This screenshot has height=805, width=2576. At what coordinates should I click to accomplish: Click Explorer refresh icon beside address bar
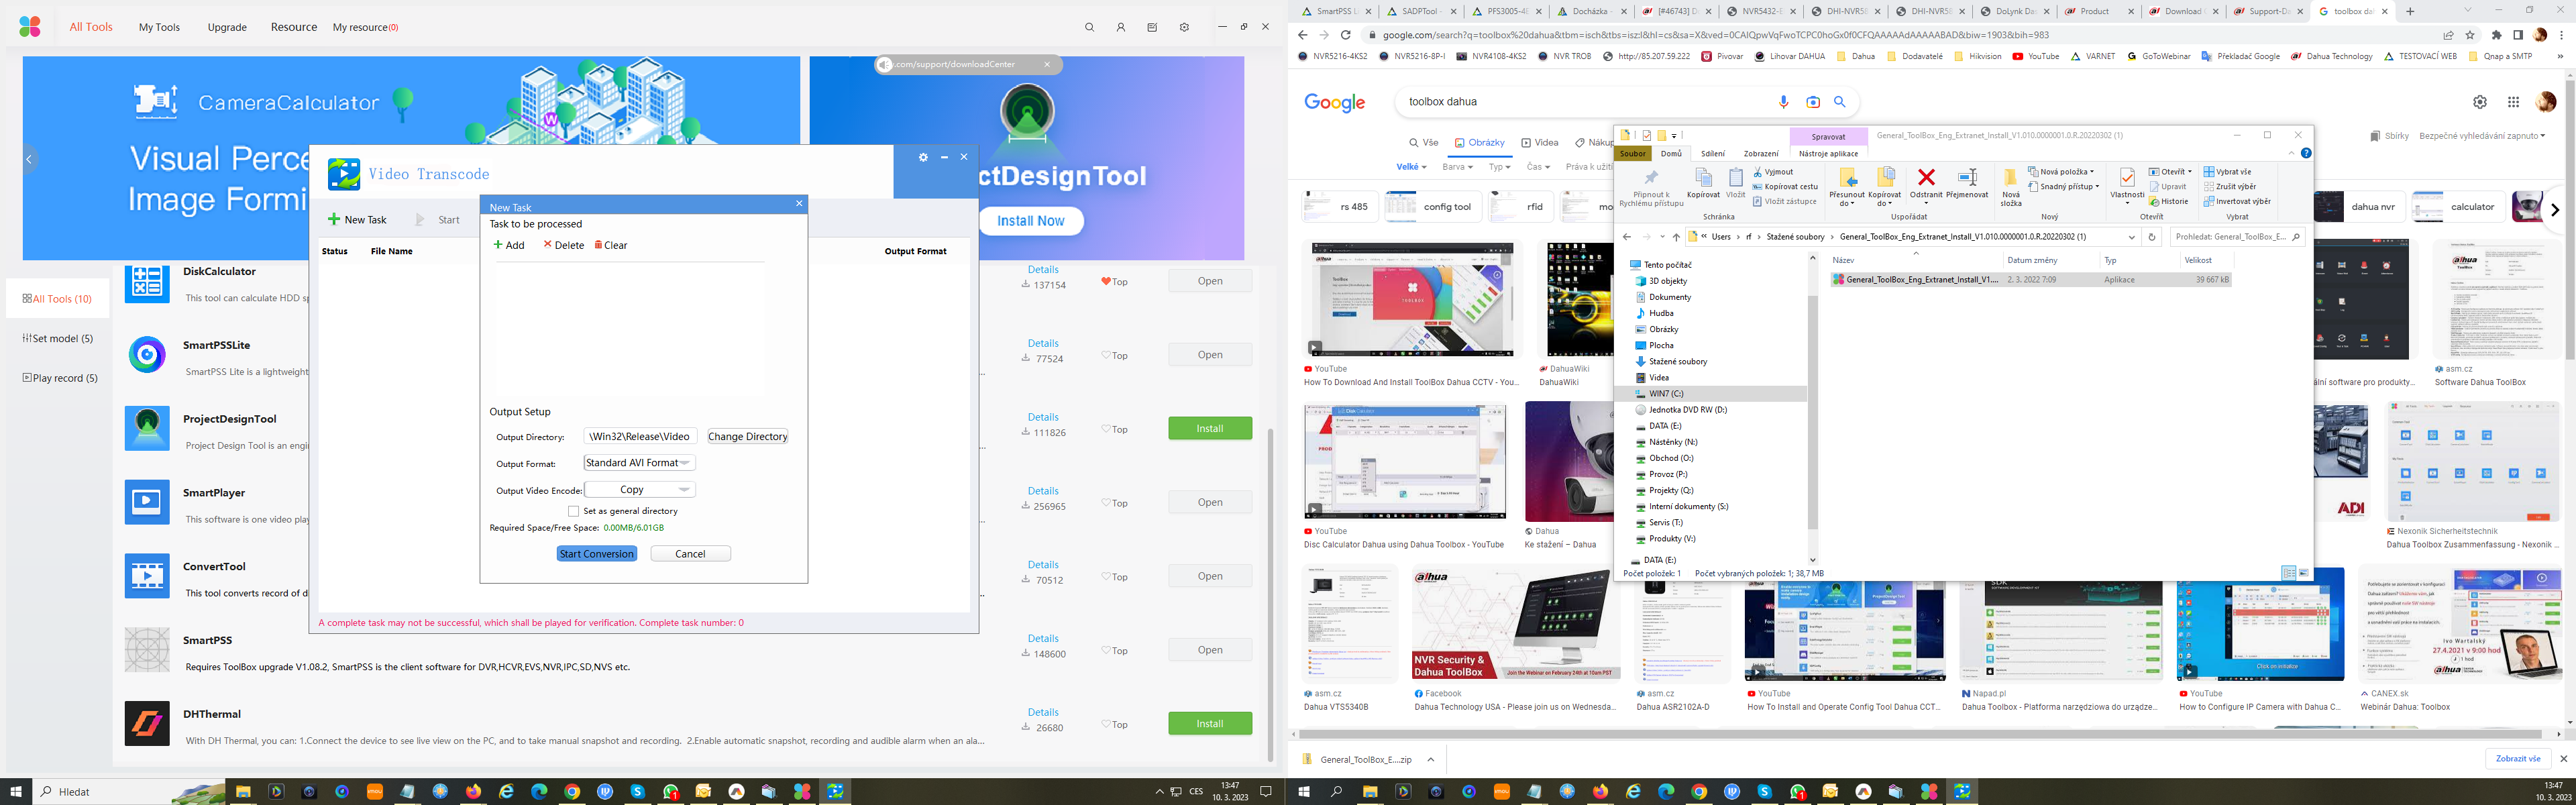2152,237
